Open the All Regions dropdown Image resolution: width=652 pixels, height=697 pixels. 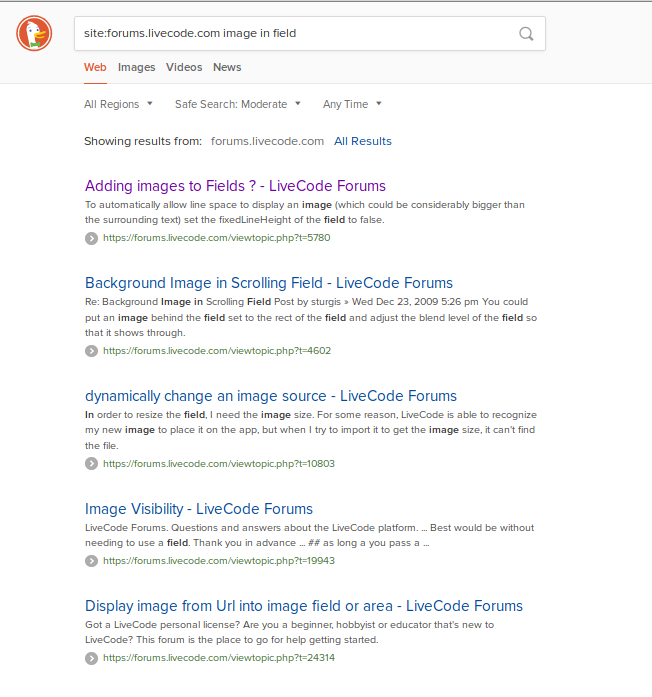pyautogui.click(x=118, y=104)
